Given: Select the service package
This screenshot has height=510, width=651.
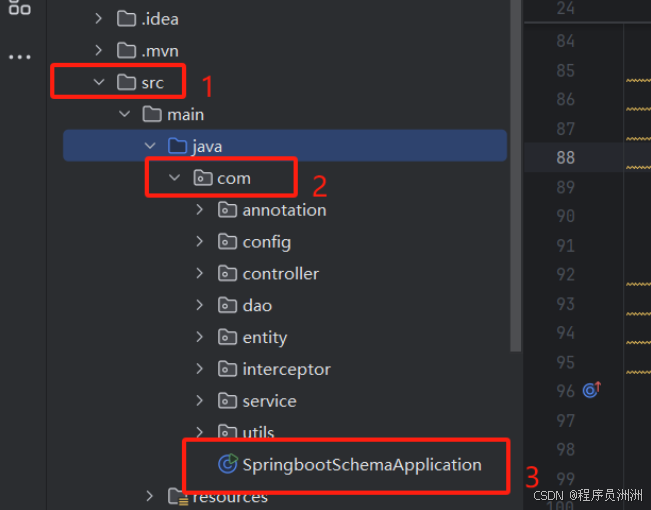Looking at the screenshot, I should point(269,401).
